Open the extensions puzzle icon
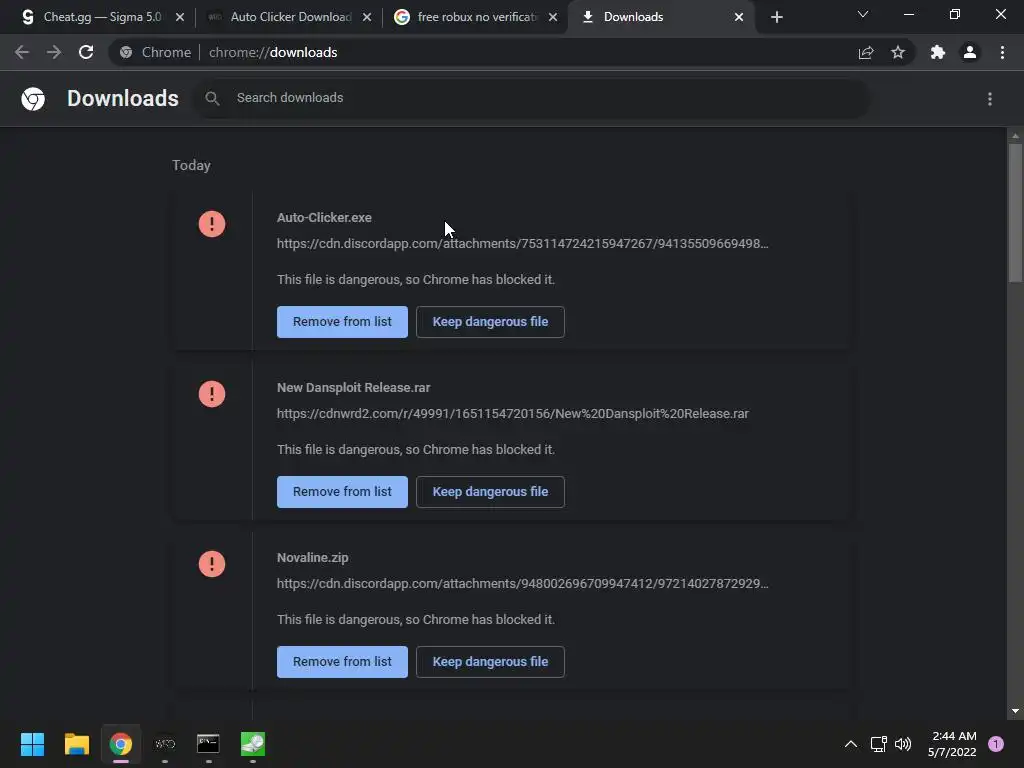 pyautogui.click(x=938, y=52)
